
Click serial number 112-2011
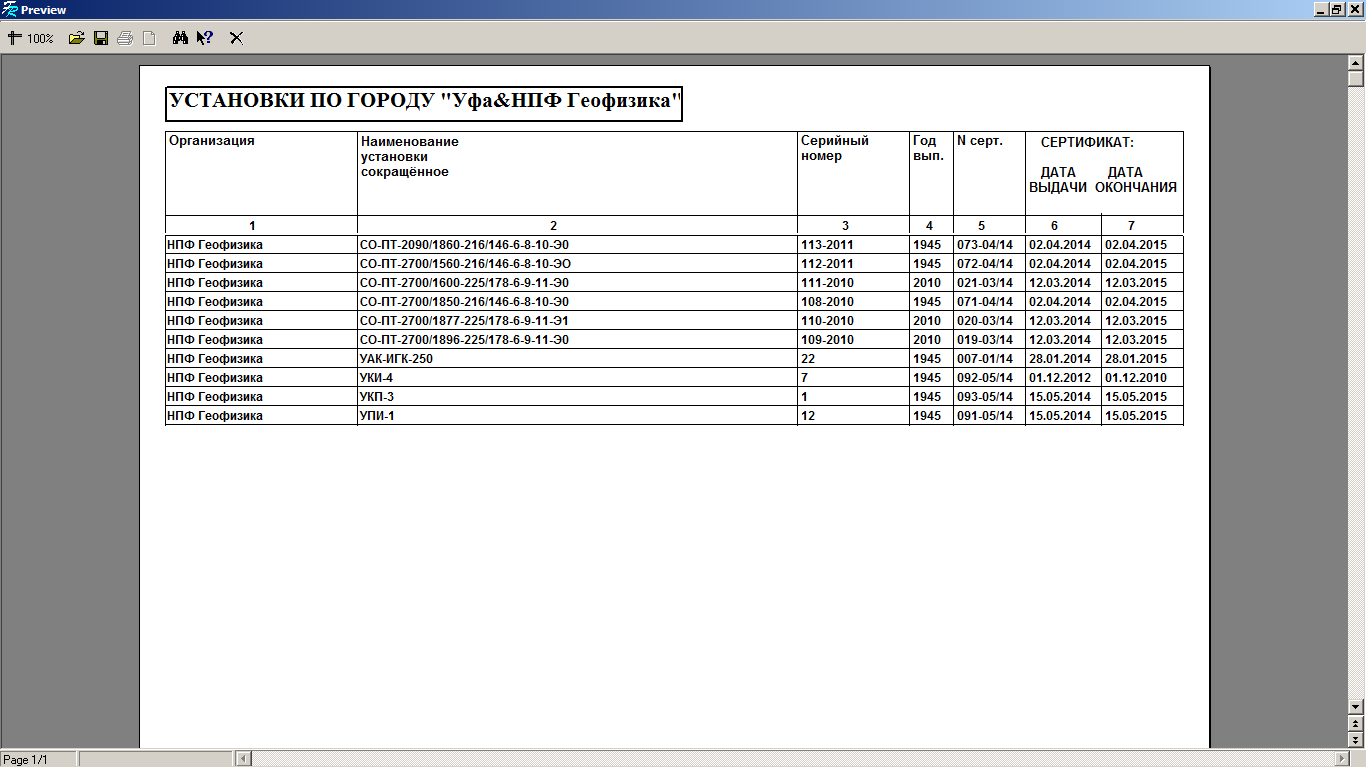click(x=827, y=264)
